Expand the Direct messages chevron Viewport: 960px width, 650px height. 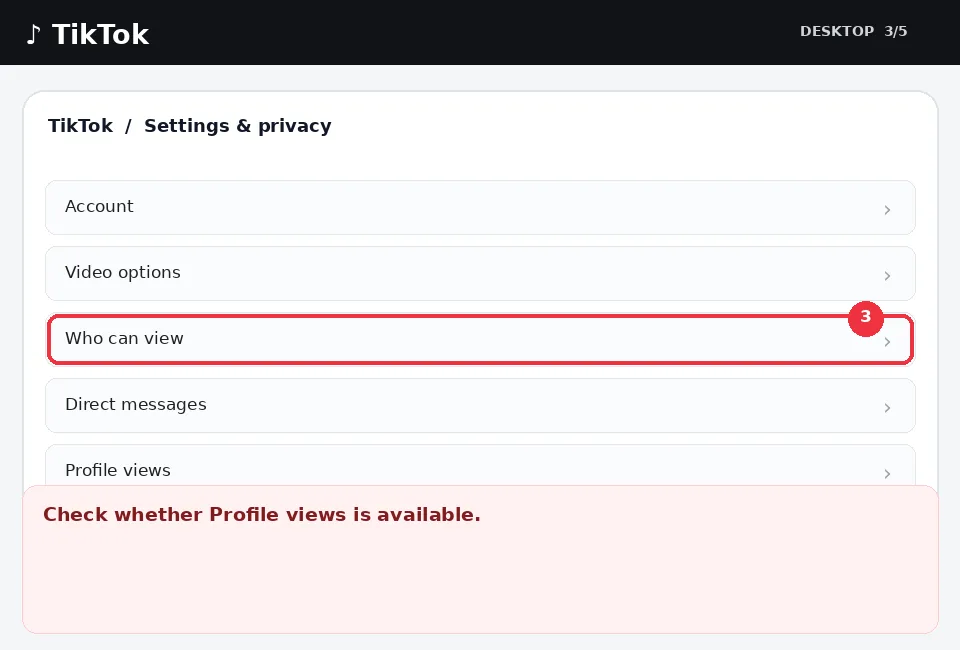(x=887, y=408)
